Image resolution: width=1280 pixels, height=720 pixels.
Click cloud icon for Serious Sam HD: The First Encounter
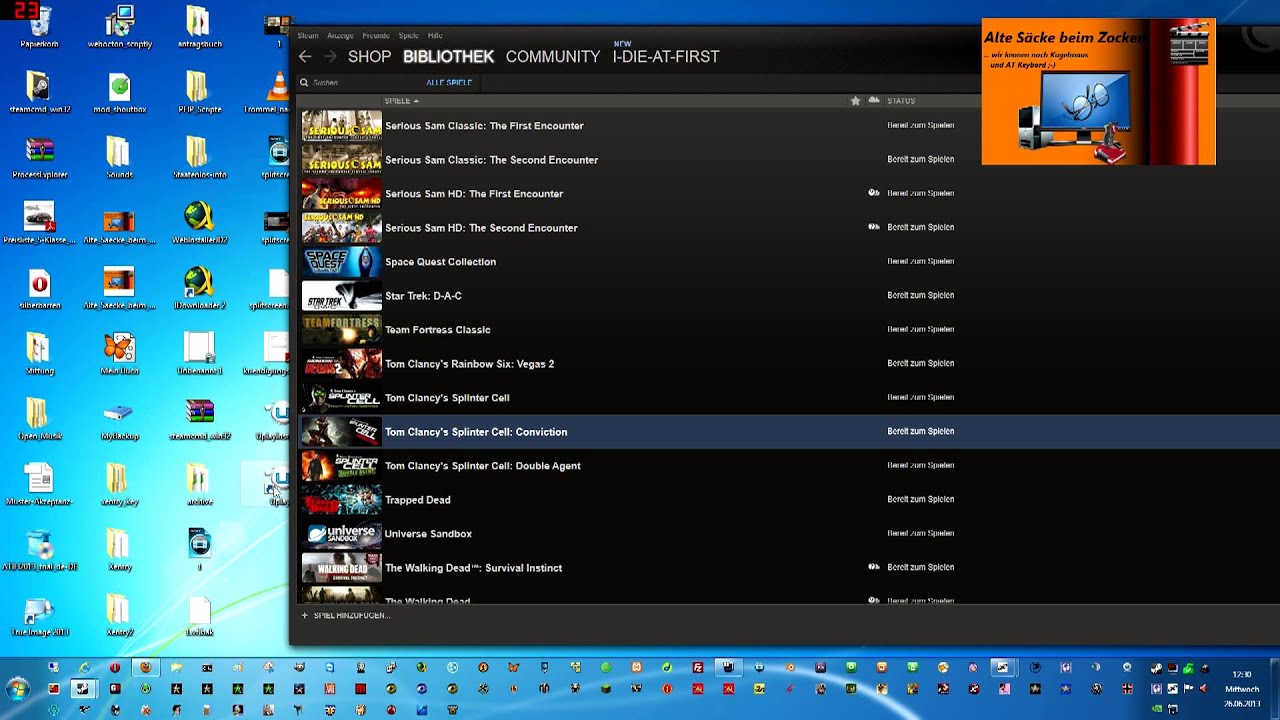click(874, 193)
